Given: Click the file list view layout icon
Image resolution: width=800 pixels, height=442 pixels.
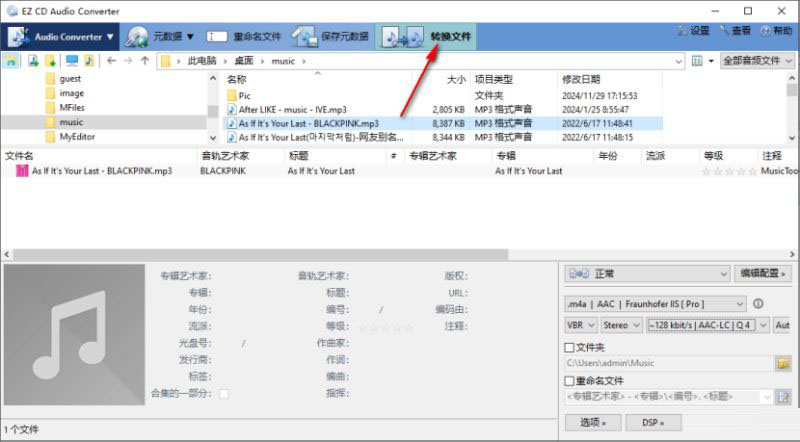Looking at the screenshot, I should pyautogui.click(x=697, y=61).
